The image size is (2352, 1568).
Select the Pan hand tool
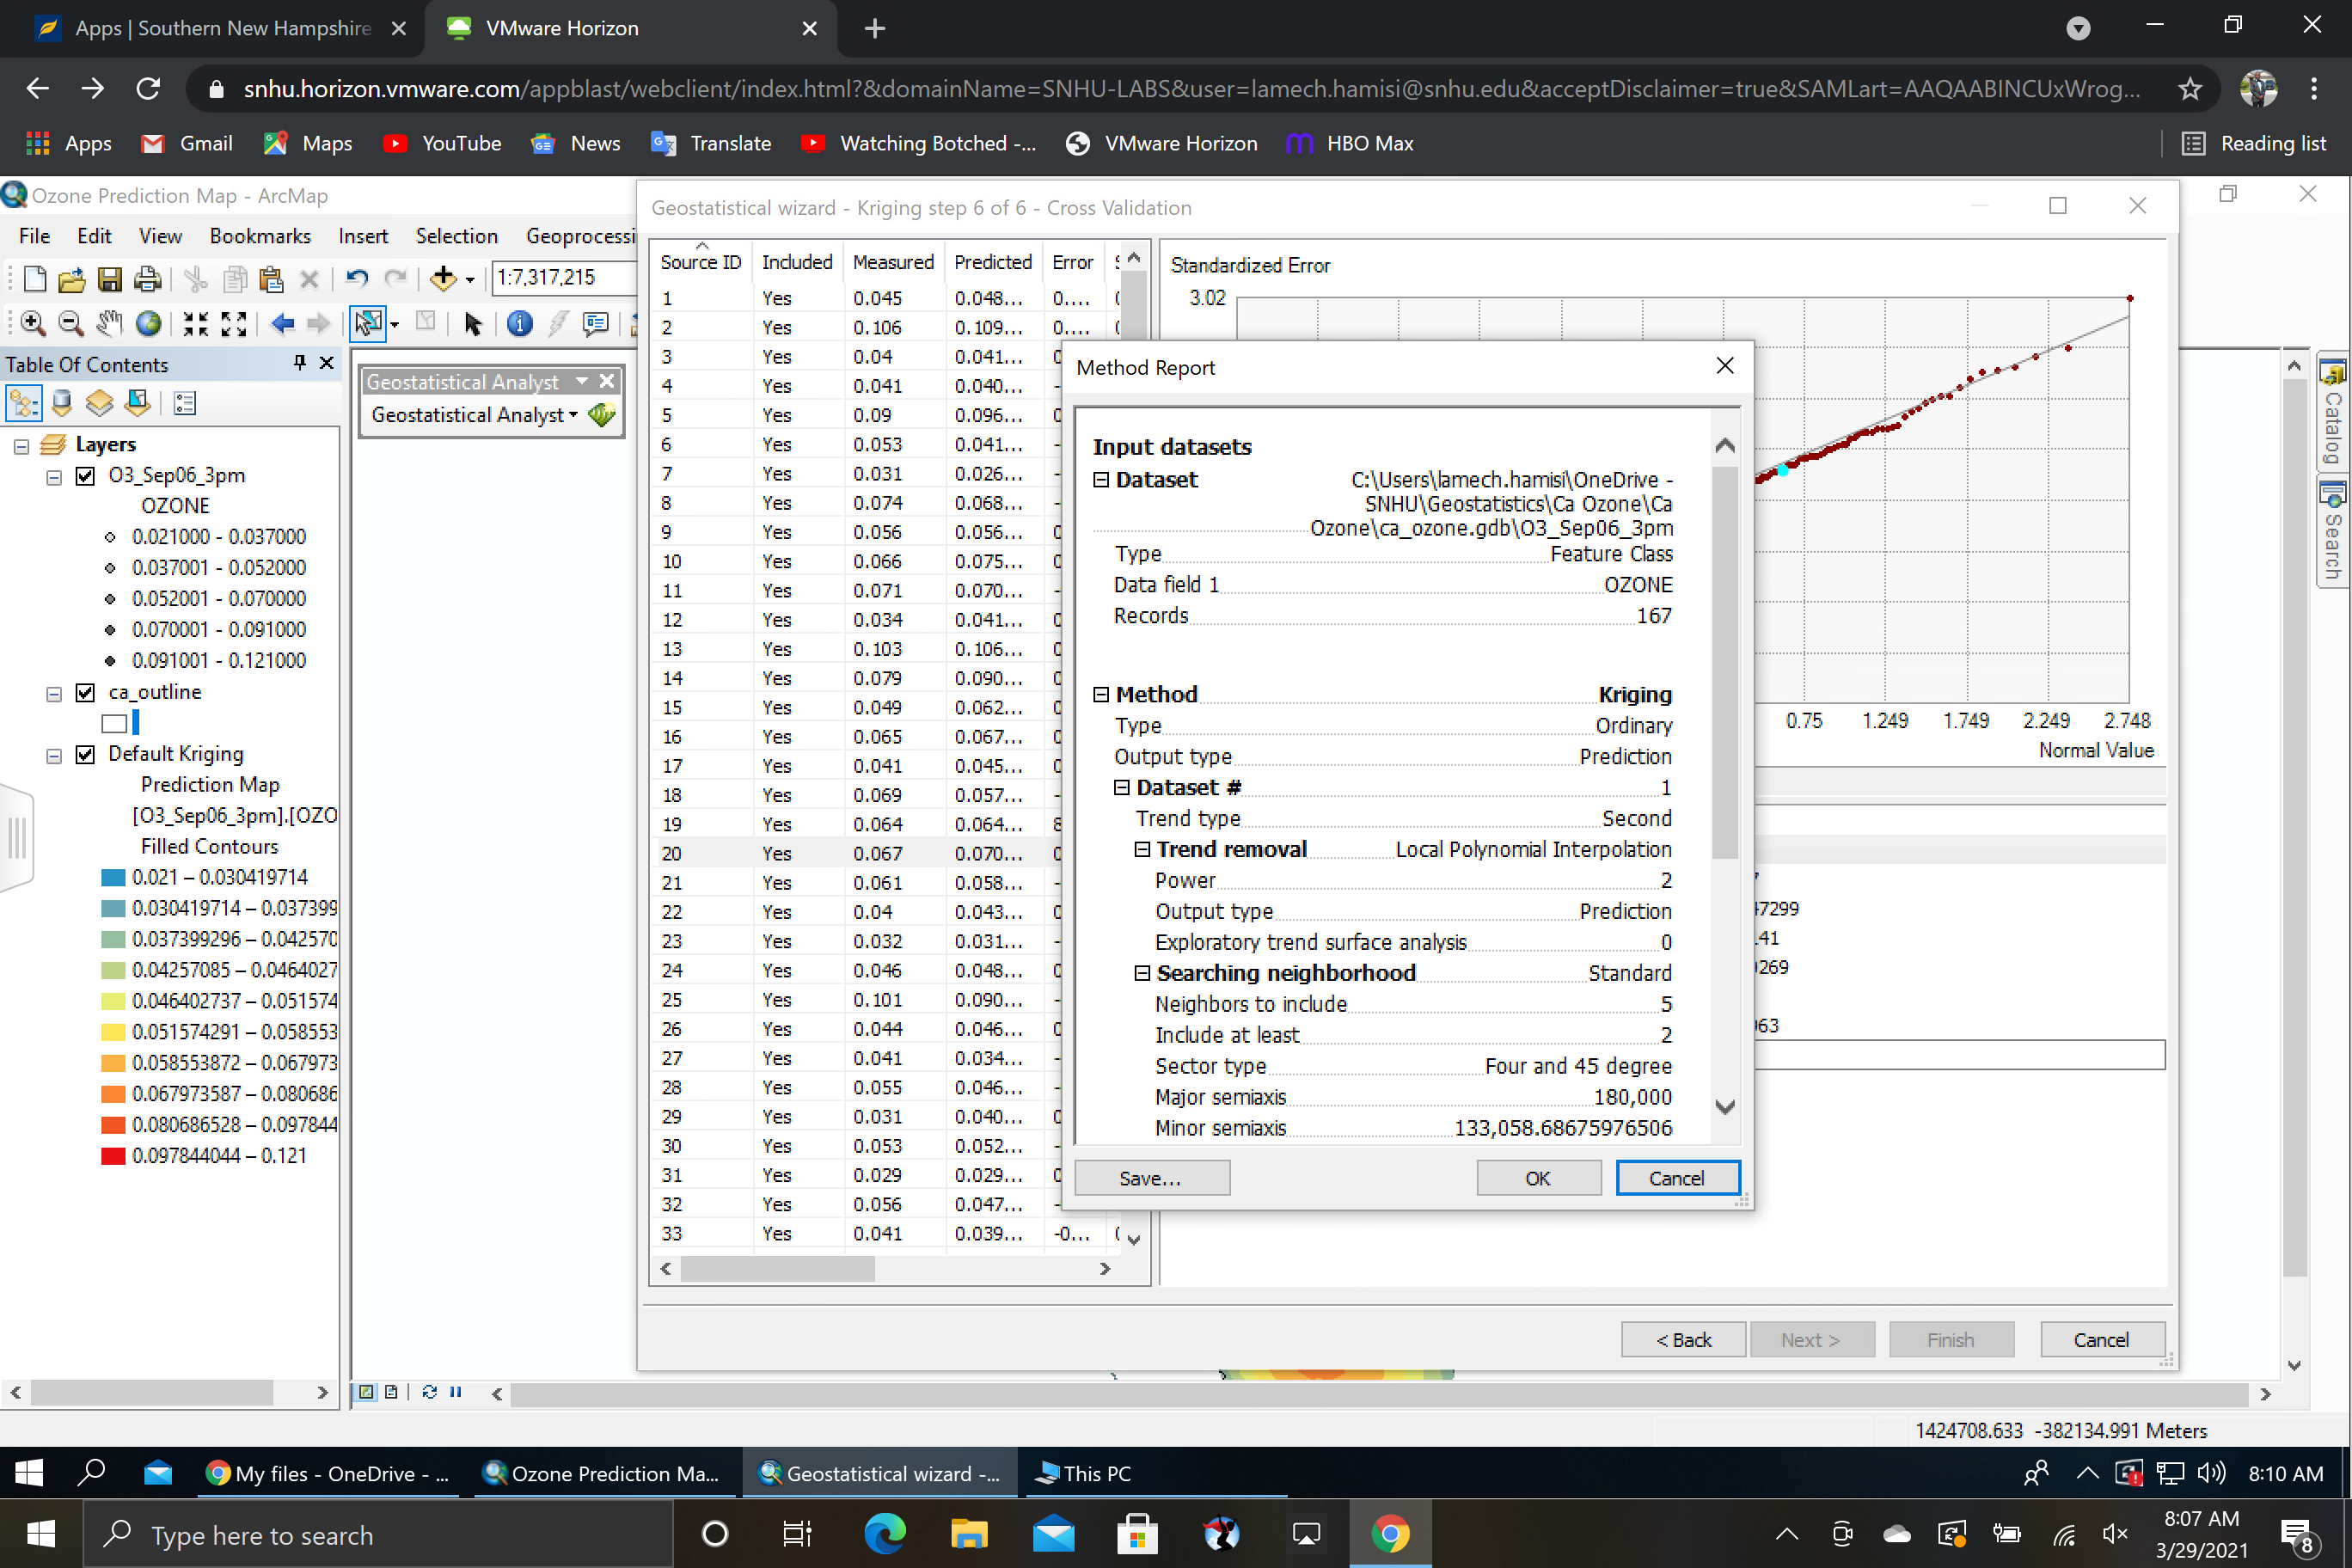pos(109,323)
